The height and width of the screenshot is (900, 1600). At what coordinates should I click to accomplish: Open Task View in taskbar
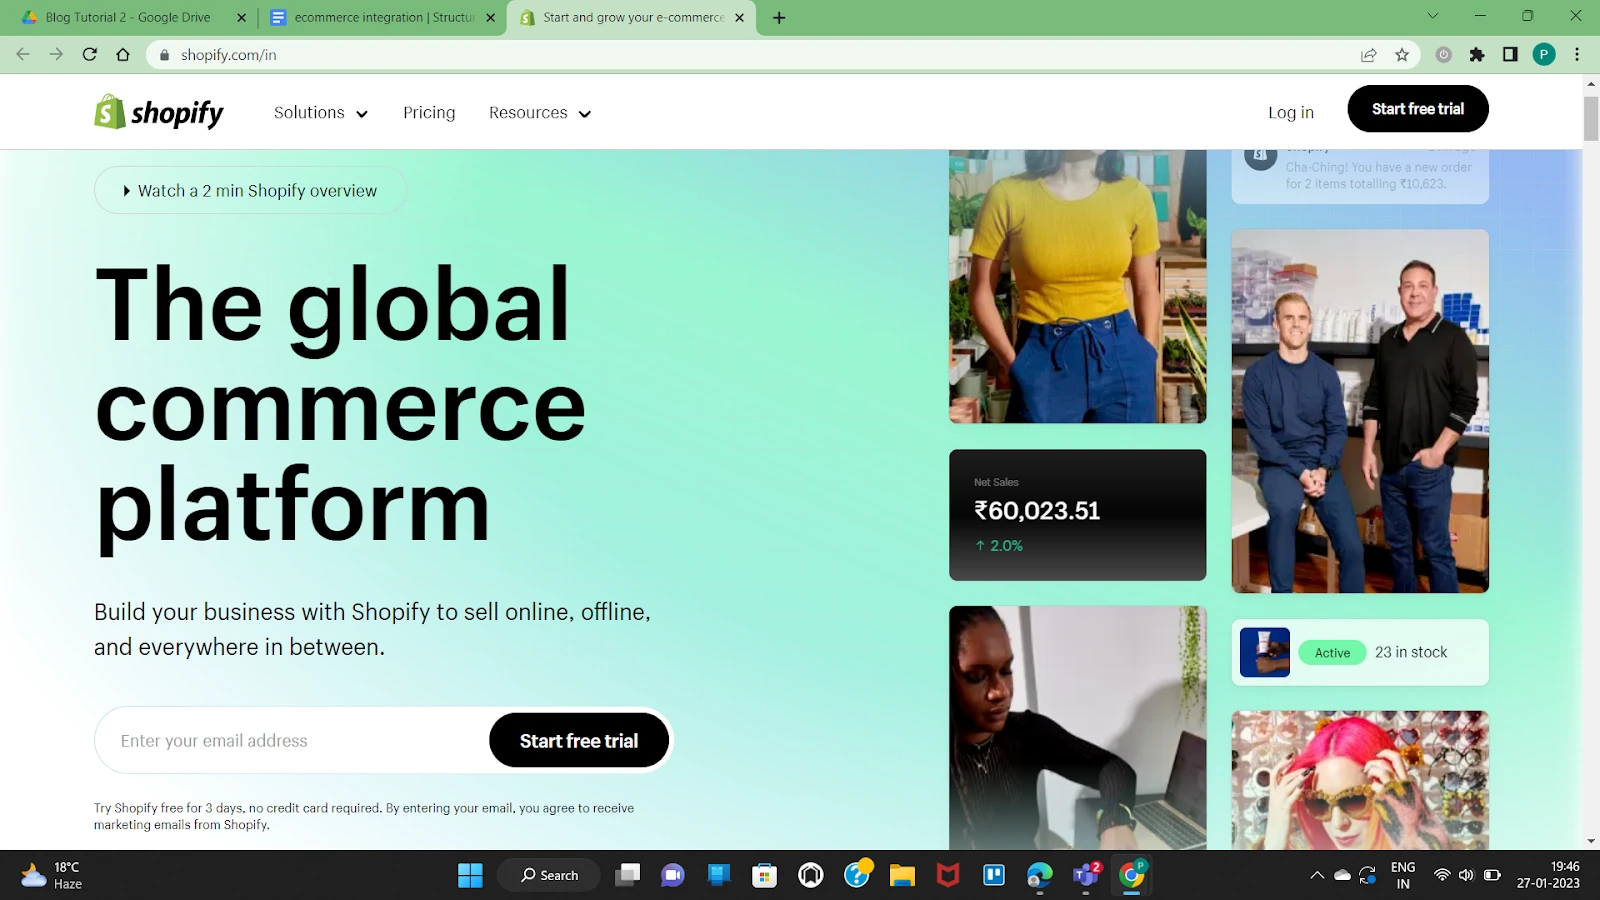(627, 875)
